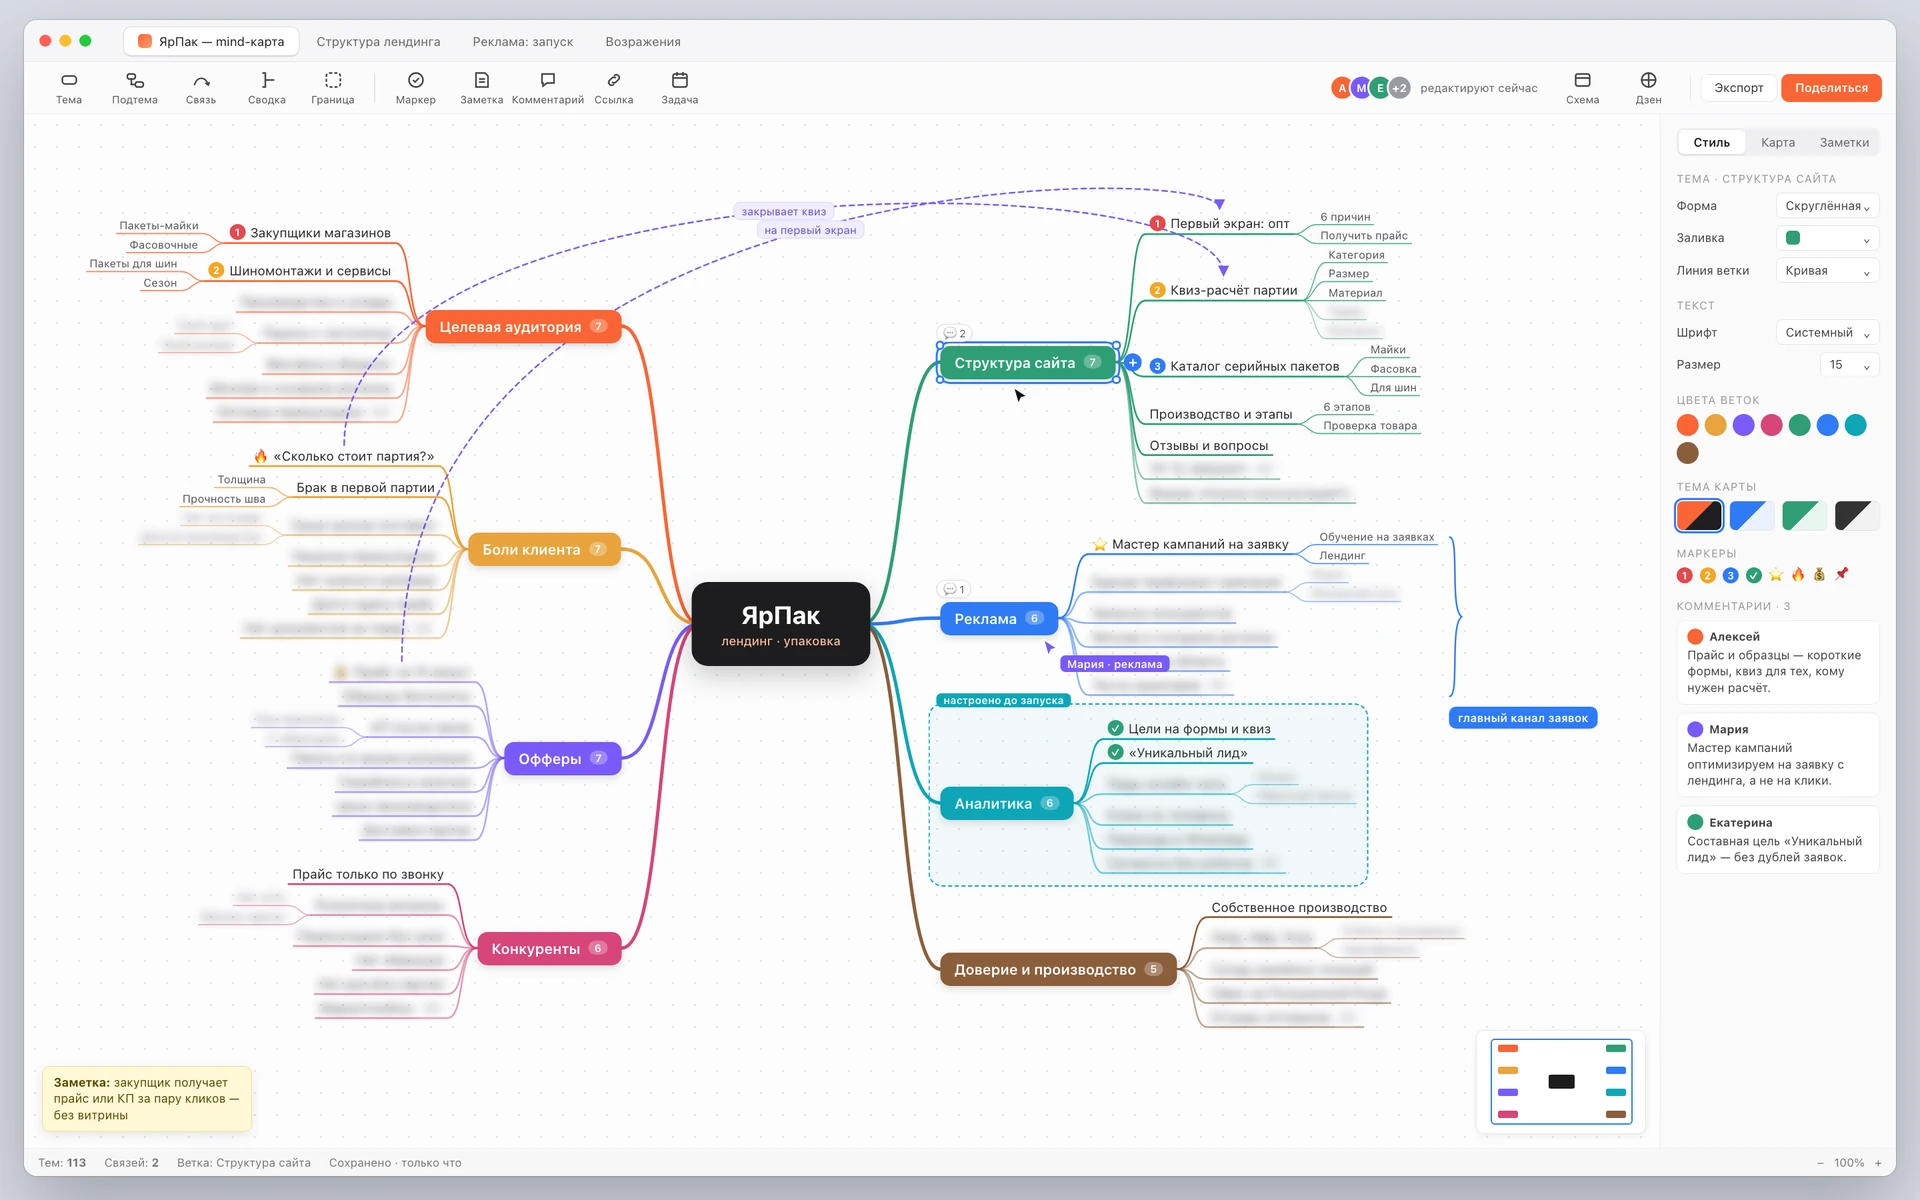This screenshot has height=1200, width=1920.
Task: Select the blue map theme thumbnail
Action: click(x=1752, y=516)
